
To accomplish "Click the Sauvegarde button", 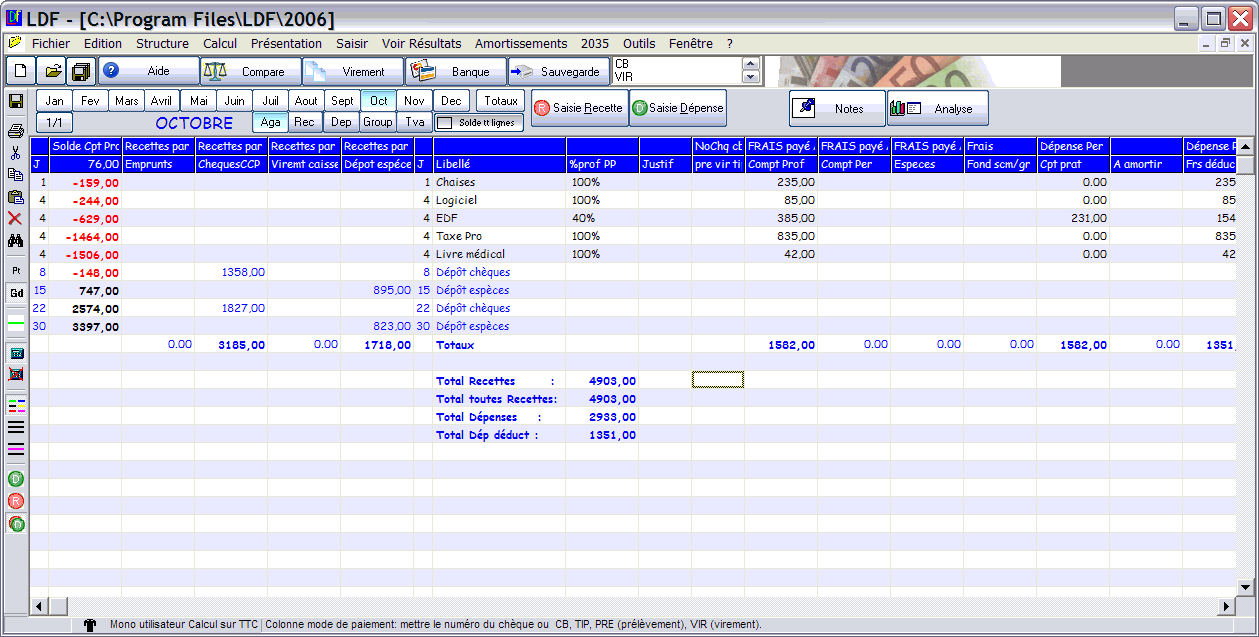I will click(558, 71).
